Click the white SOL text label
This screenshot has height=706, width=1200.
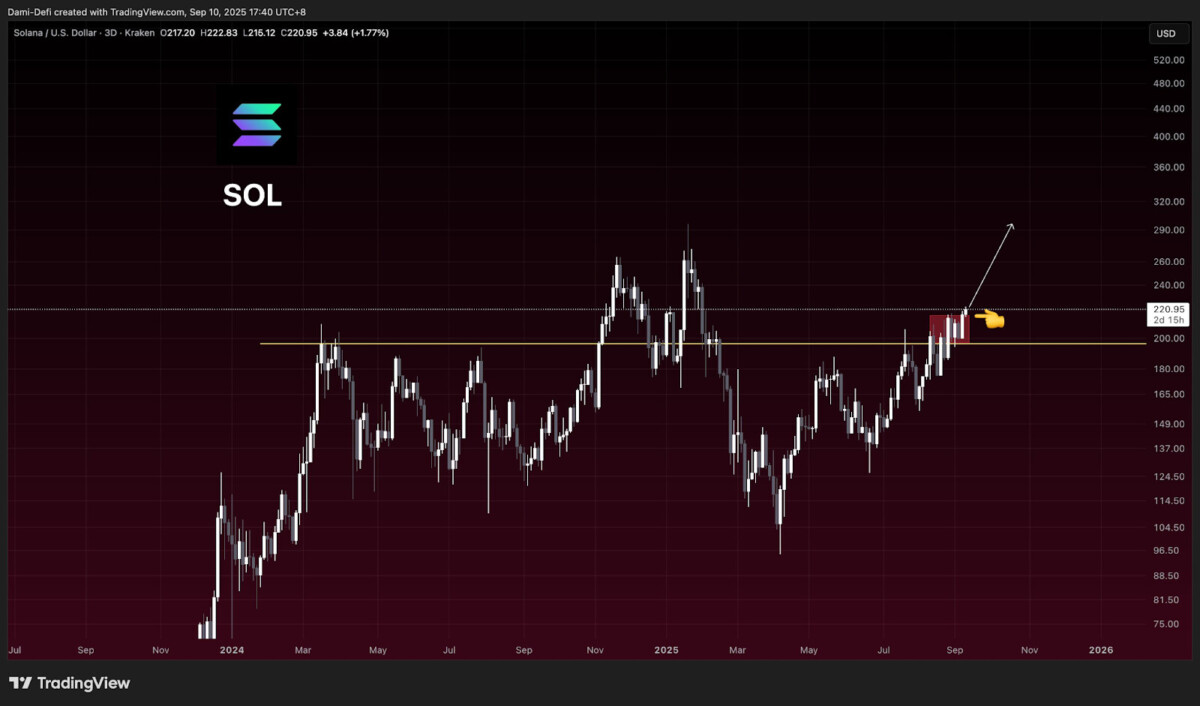tap(252, 196)
